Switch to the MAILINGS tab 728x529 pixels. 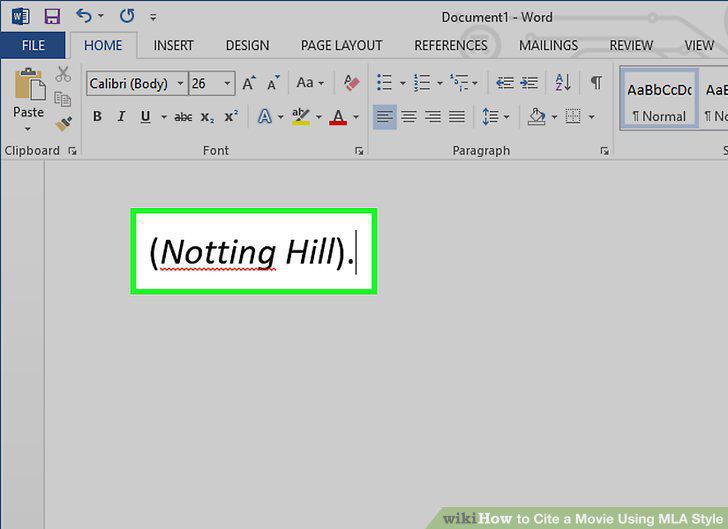pos(548,46)
